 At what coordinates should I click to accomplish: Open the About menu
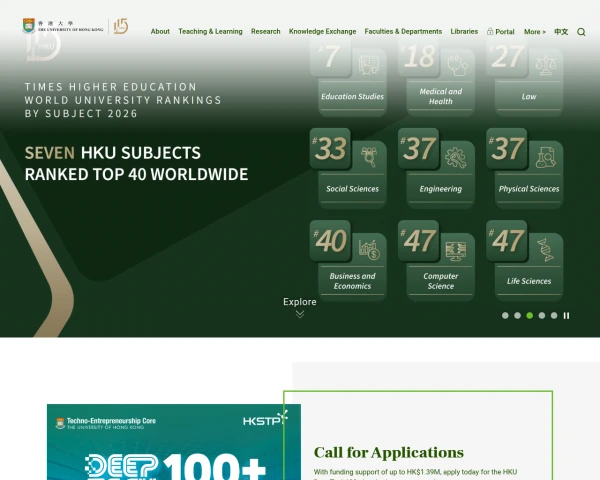160,31
